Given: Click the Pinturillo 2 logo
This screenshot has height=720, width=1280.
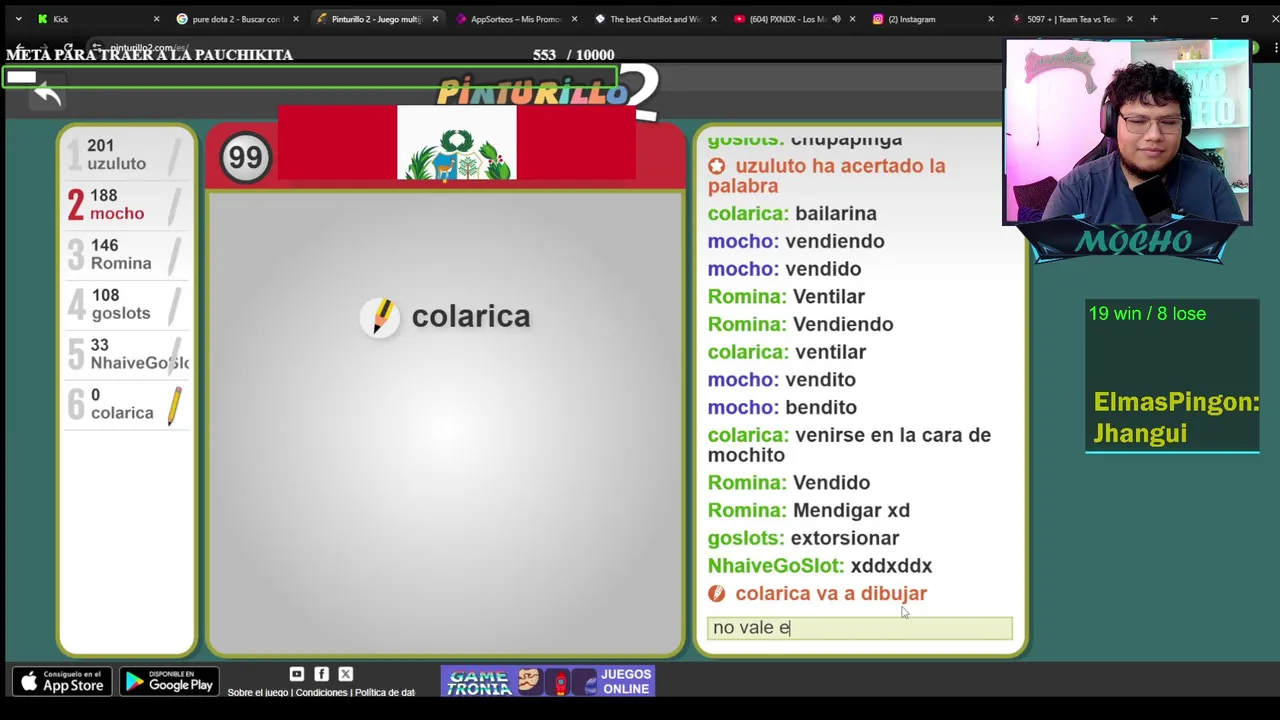Looking at the screenshot, I should (x=548, y=92).
